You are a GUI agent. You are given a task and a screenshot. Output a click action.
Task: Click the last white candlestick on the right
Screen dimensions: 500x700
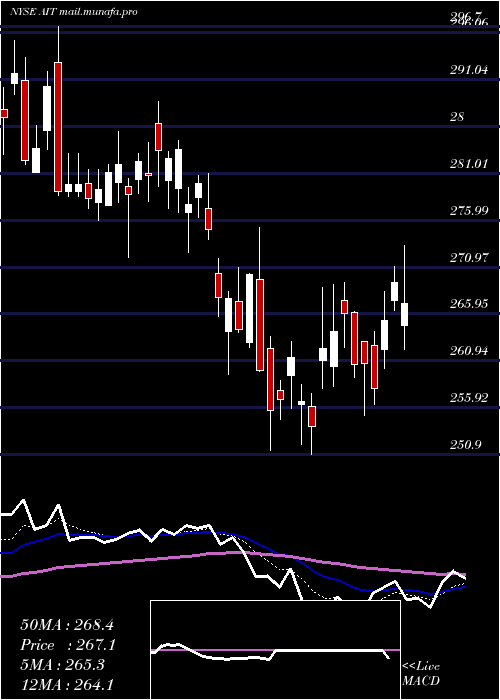(404, 314)
